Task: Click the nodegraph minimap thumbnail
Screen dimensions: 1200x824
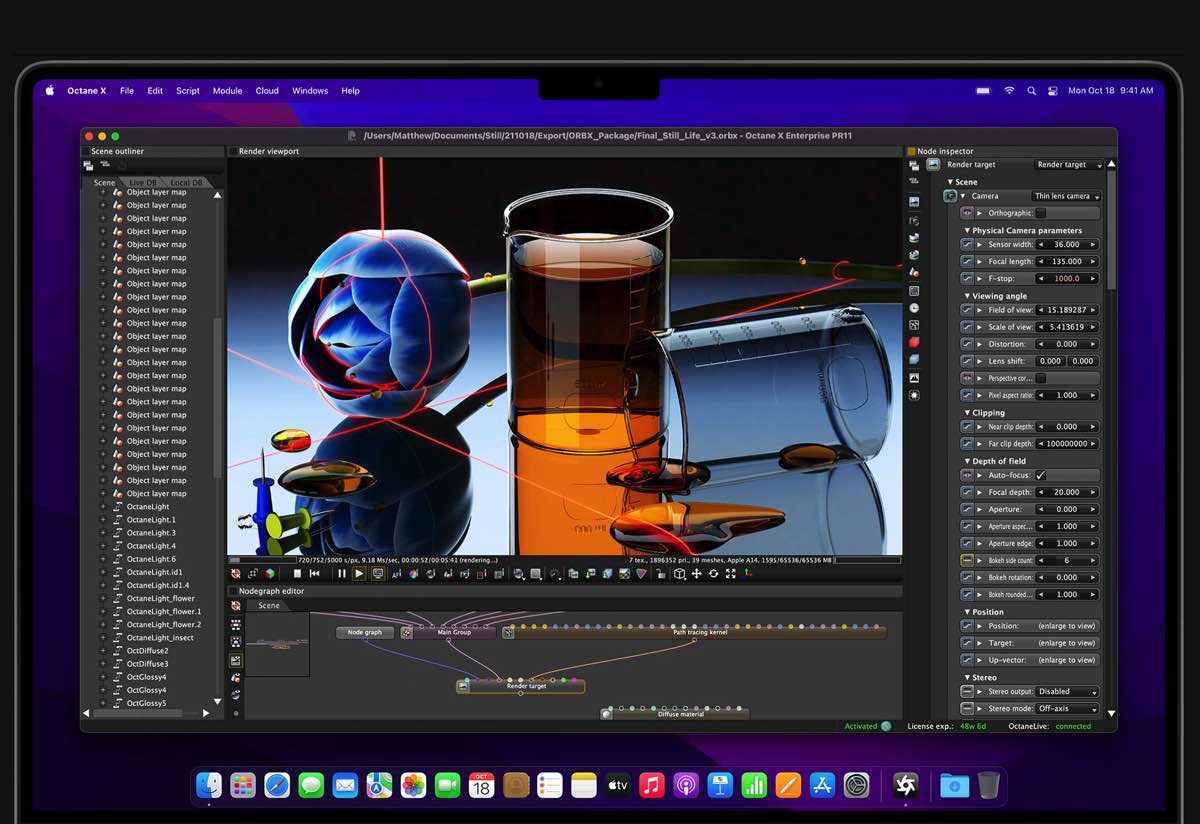Action: (277, 644)
